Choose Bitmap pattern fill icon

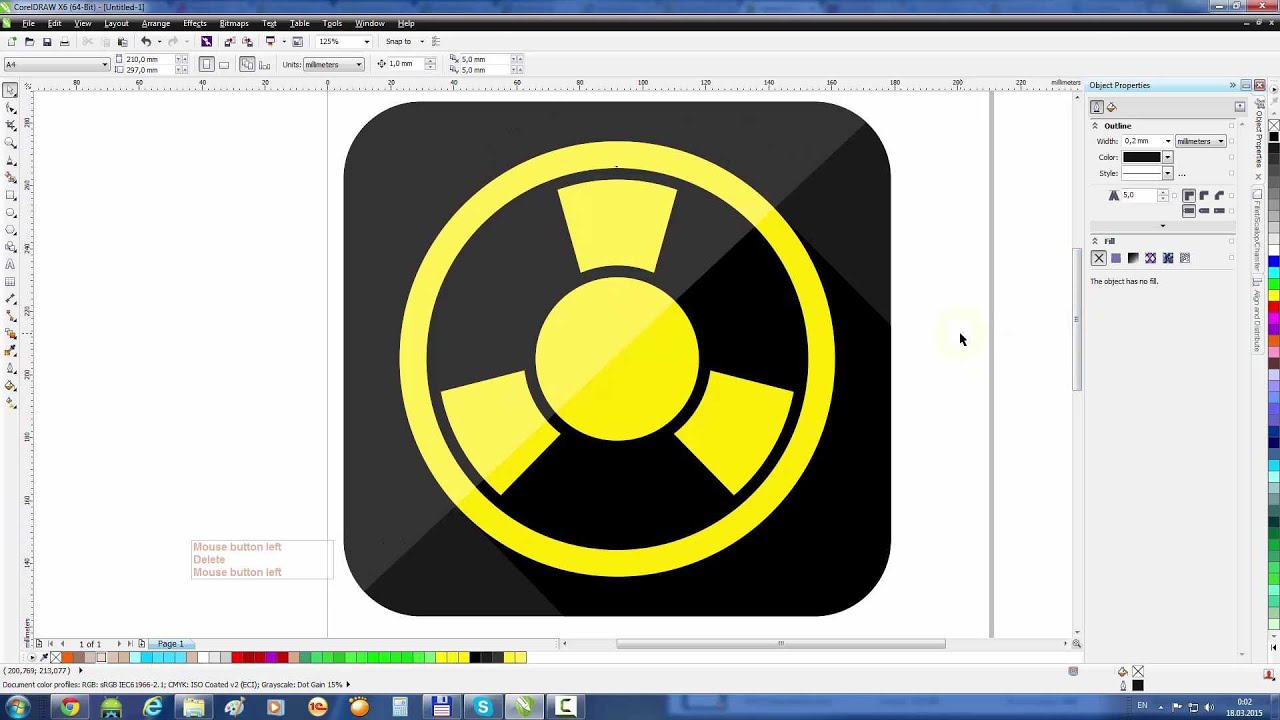coord(1167,258)
